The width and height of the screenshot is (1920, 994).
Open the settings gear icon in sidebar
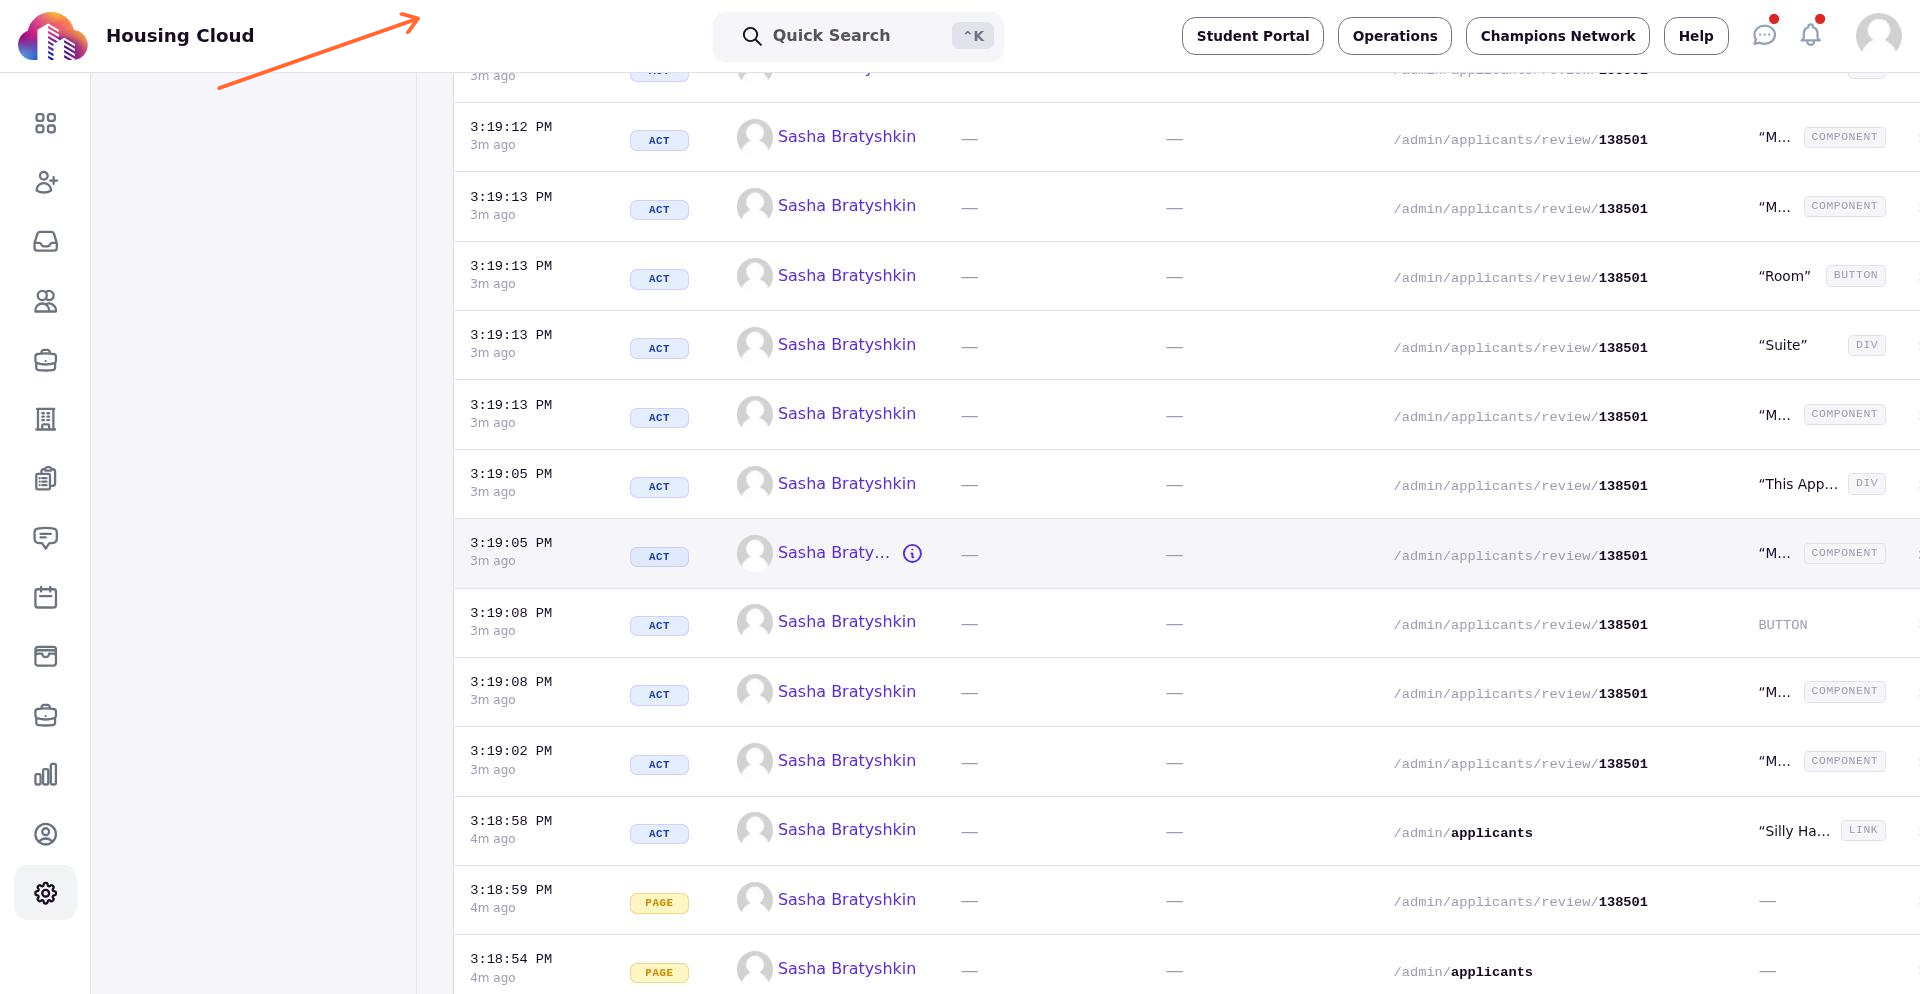(x=45, y=893)
